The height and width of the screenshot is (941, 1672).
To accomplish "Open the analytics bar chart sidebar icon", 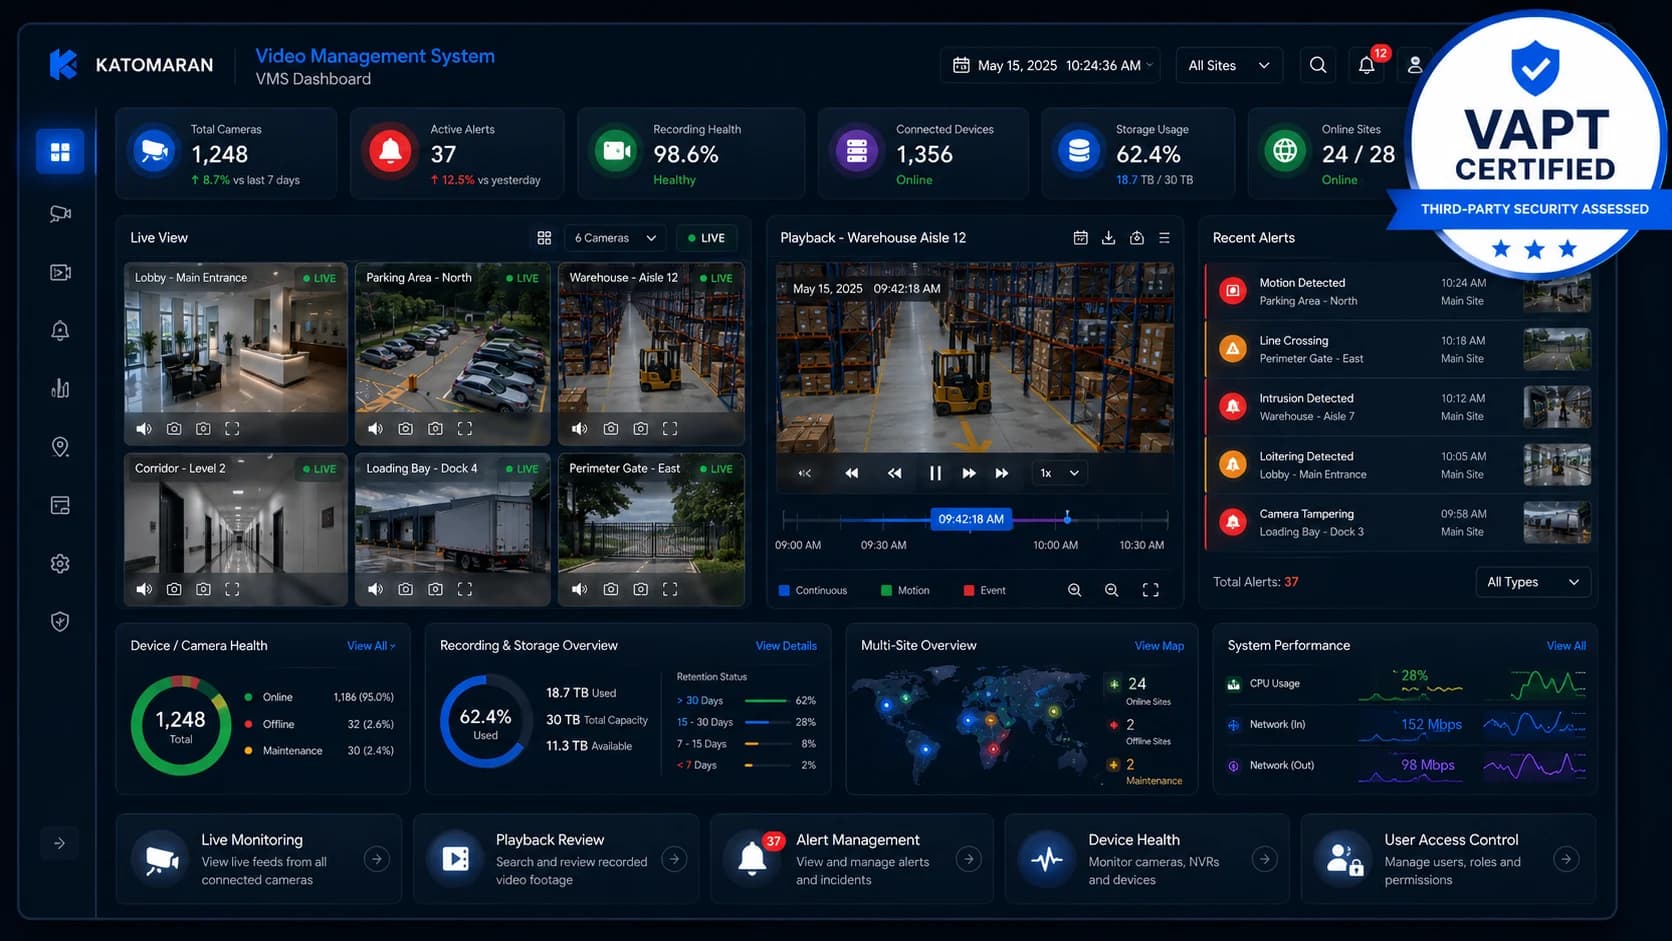I will [60, 388].
